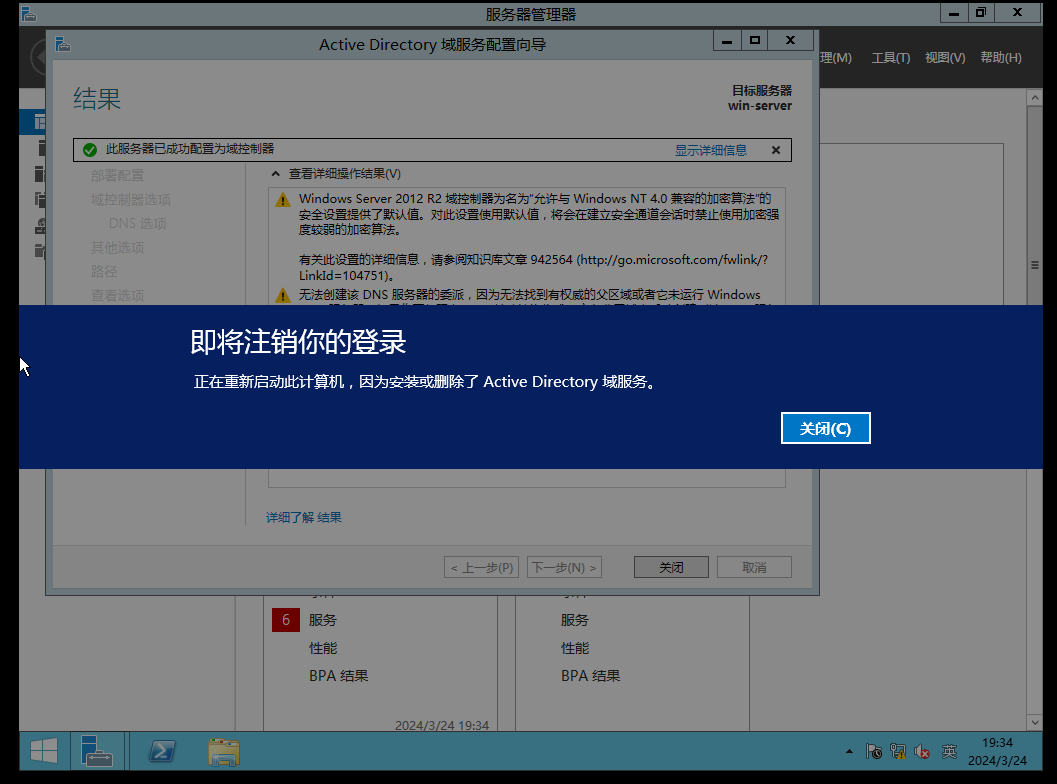
Task: Select 路径 in wizard step list
Action: pyautogui.click(x=104, y=271)
